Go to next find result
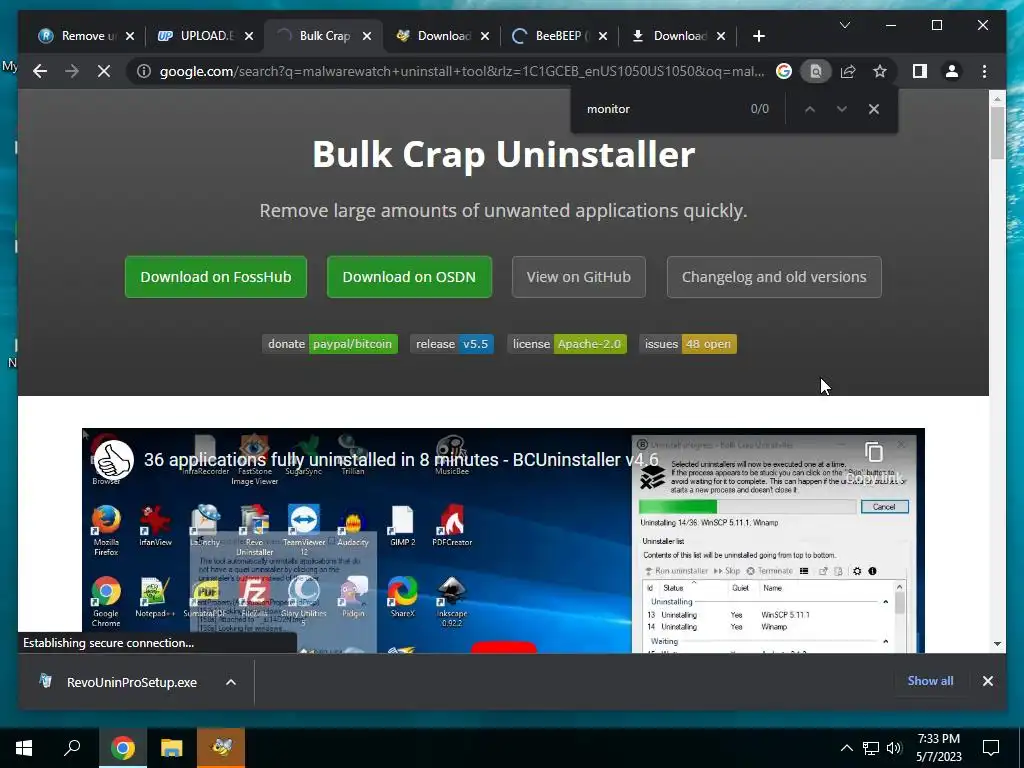The height and width of the screenshot is (768, 1024). (842, 109)
